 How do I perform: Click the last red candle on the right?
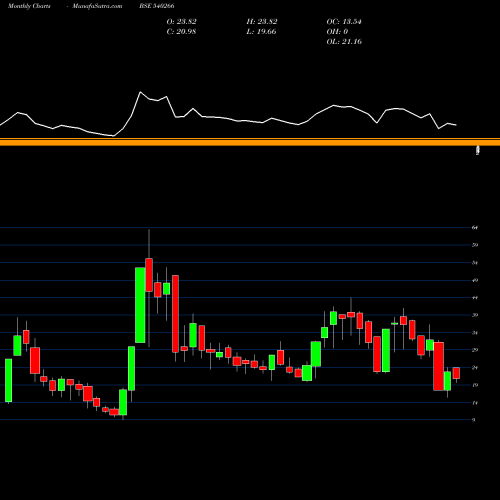pyautogui.click(x=456, y=373)
